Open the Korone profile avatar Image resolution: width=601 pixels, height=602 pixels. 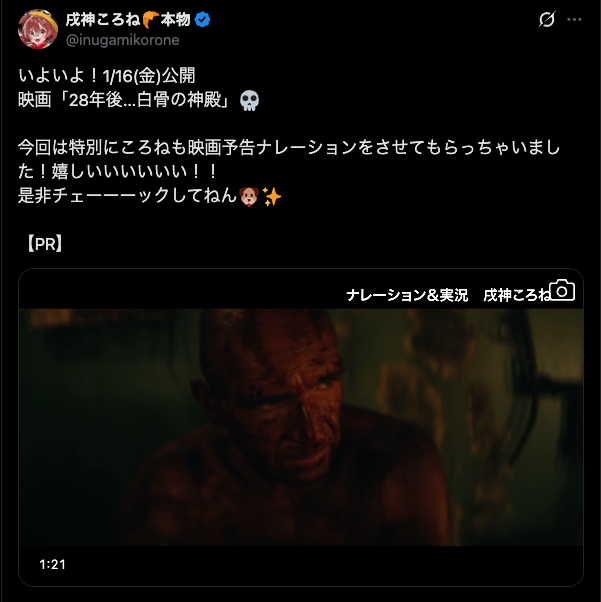(38, 29)
